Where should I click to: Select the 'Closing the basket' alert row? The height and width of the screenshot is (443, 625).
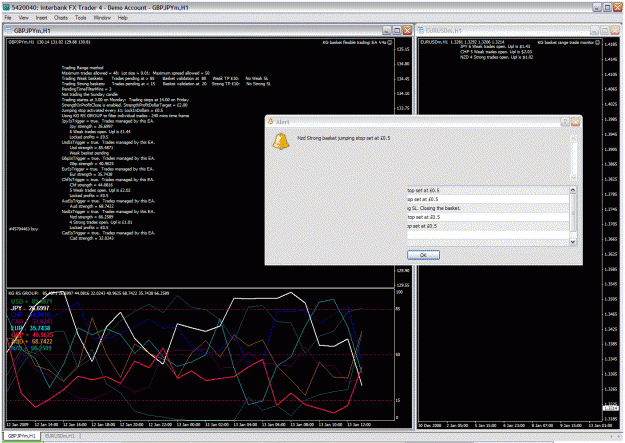[488, 208]
